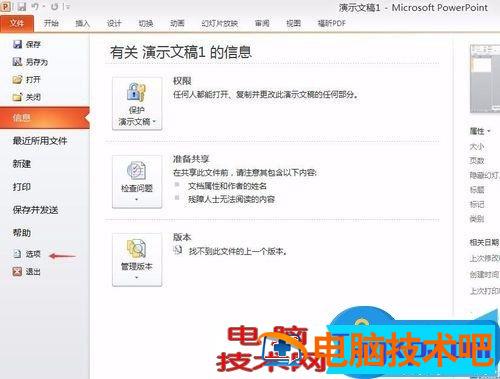Open the 管理版本 dropdown button
The height and width of the screenshot is (379, 500).
coord(137,260)
